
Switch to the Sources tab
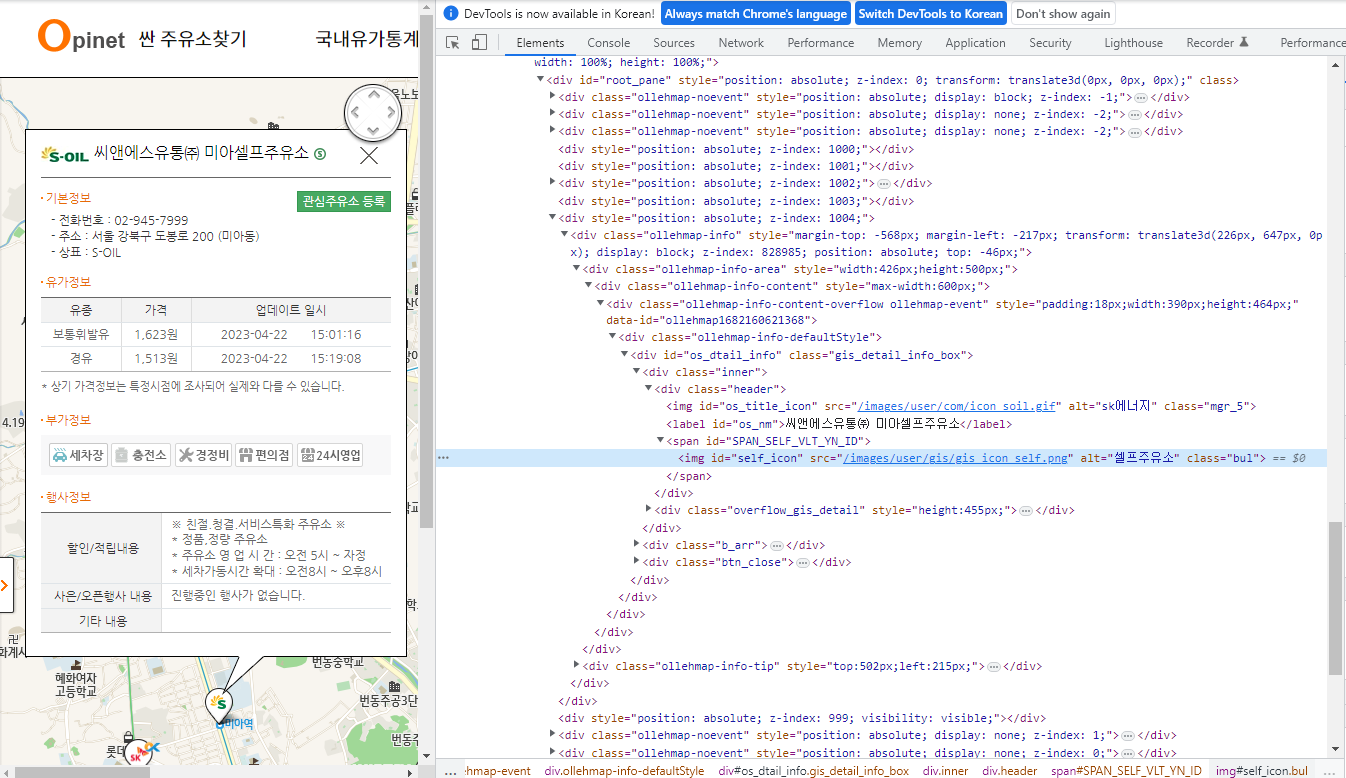coord(674,43)
